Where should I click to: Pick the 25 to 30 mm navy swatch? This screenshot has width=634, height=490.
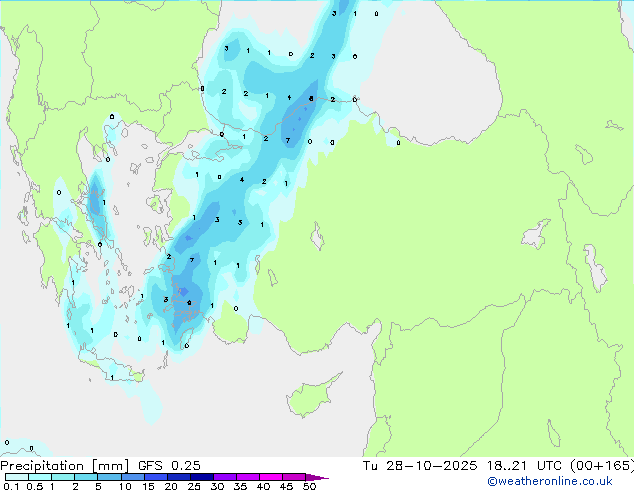201,477
